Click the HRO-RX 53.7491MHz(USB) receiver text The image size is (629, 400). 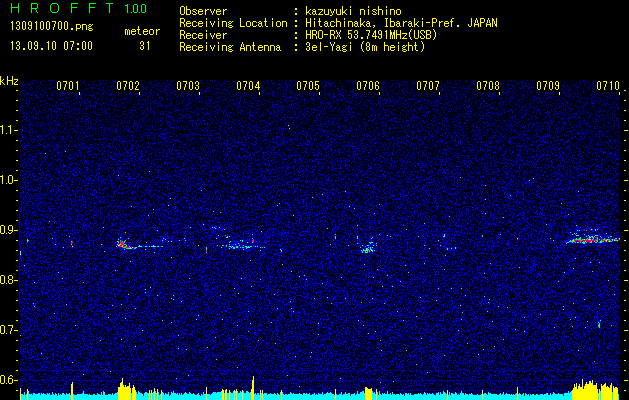(371, 35)
